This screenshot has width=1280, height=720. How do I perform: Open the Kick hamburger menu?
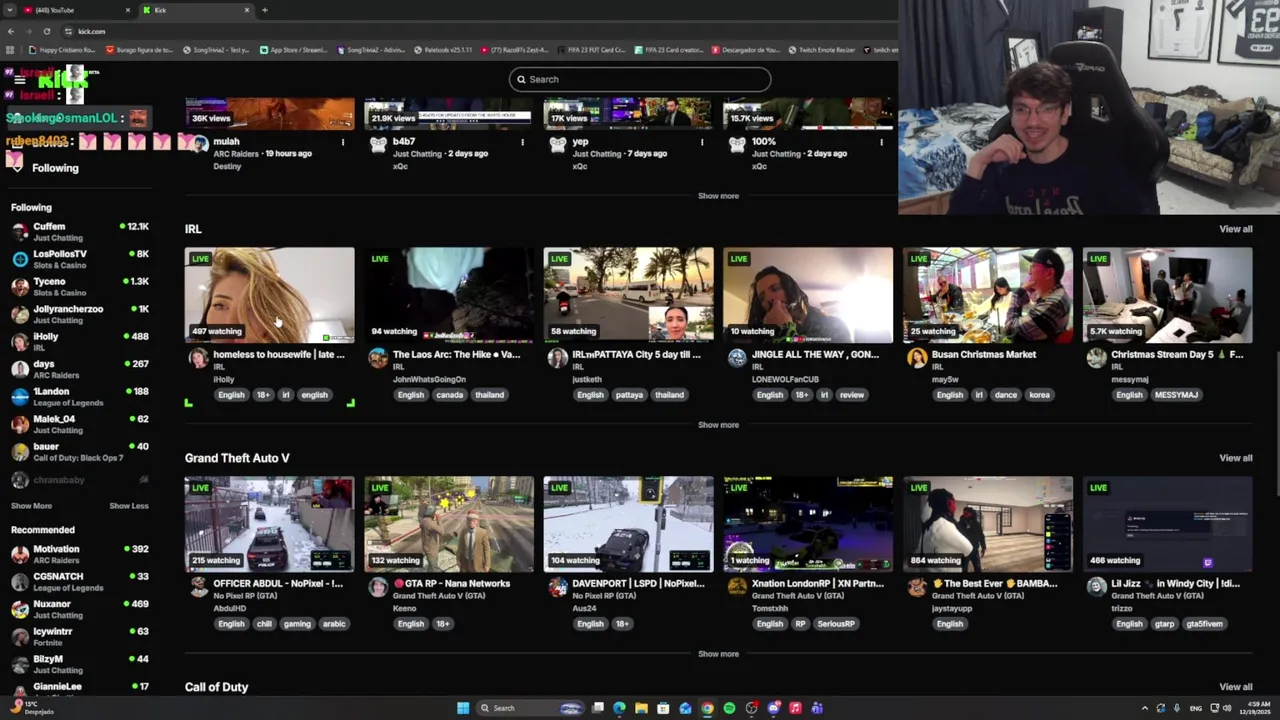pos(19,79)
